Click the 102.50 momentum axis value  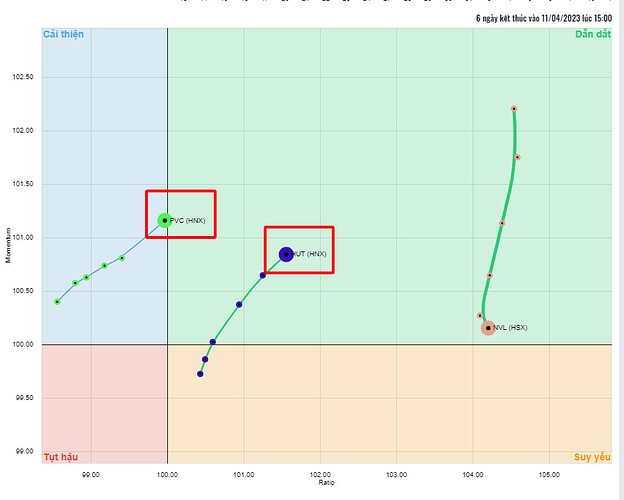pyautogui.click(x=23, y=77)
